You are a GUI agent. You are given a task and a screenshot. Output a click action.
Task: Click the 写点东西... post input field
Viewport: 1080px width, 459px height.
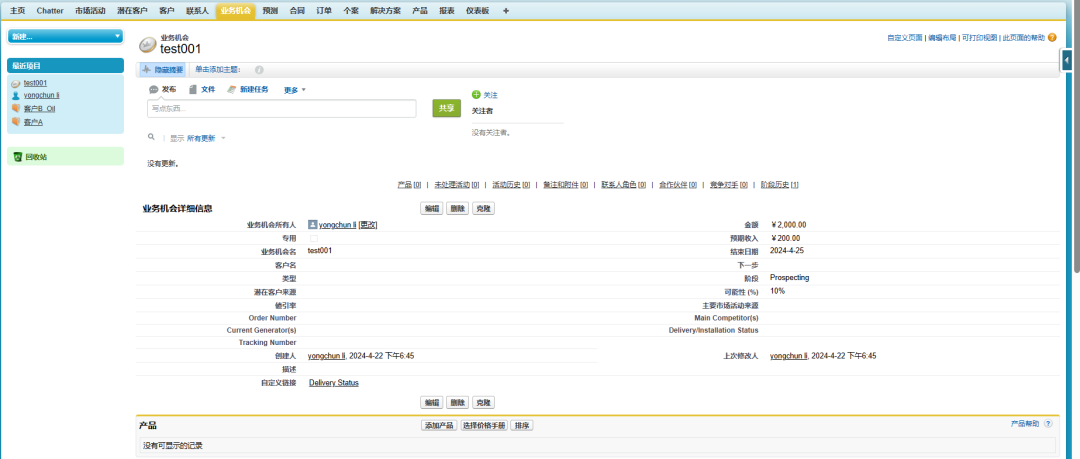(282, 108)
